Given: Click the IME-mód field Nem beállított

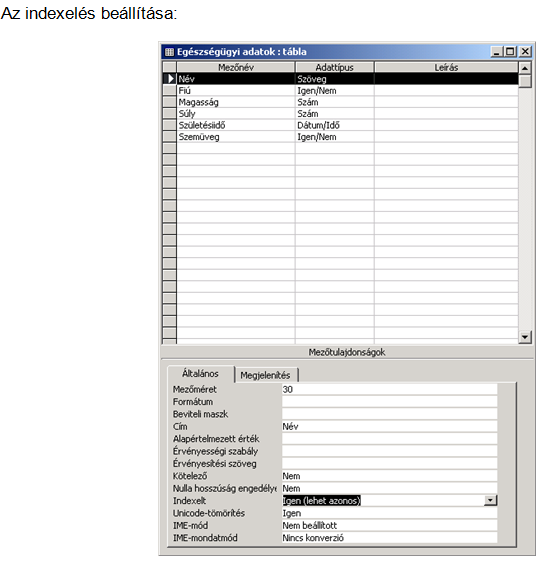Looking at the screenshot, I should coord(389,525).
